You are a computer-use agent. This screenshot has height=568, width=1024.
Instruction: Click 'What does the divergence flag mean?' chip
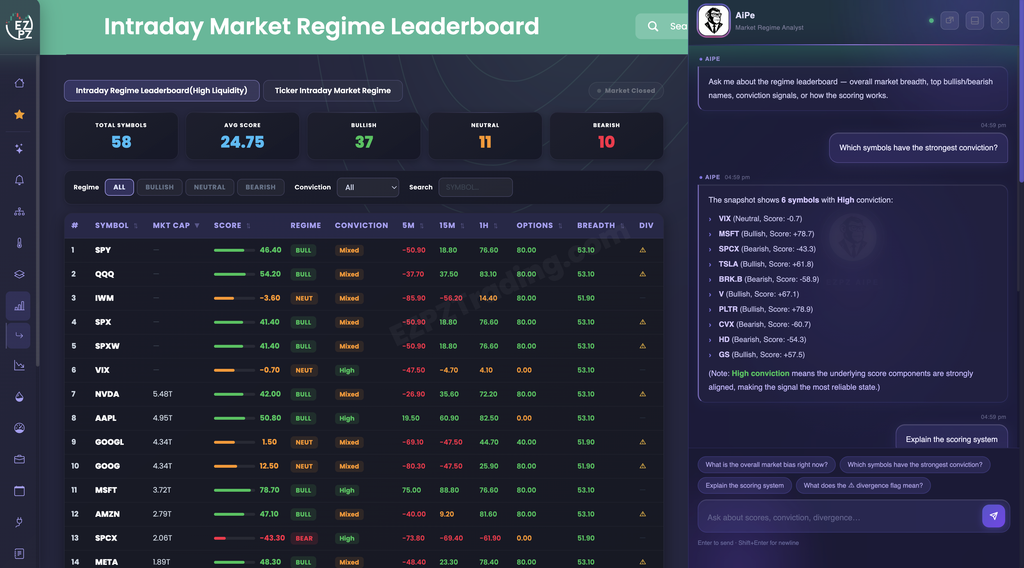(863, 486)
